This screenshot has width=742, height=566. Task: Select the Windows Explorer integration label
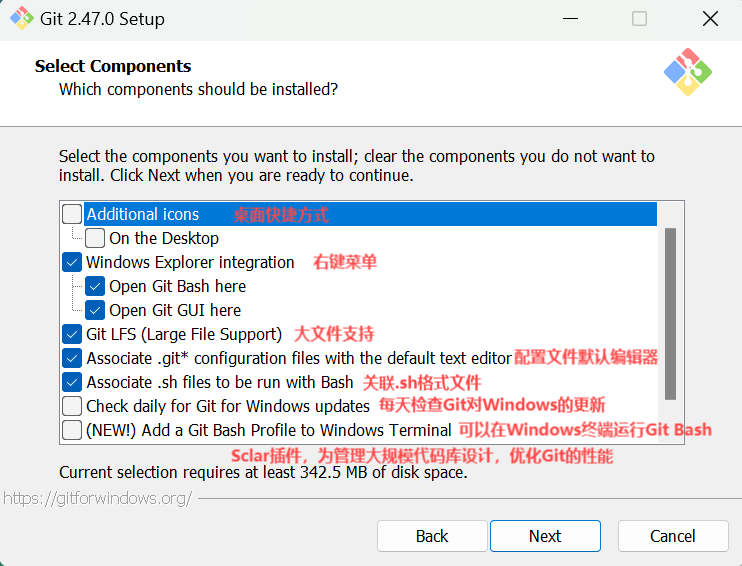click(190, 262)
